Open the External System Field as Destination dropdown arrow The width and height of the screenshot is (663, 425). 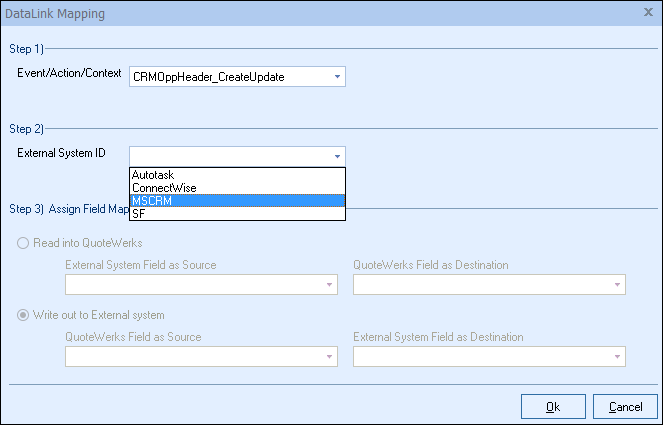[617, 357]
